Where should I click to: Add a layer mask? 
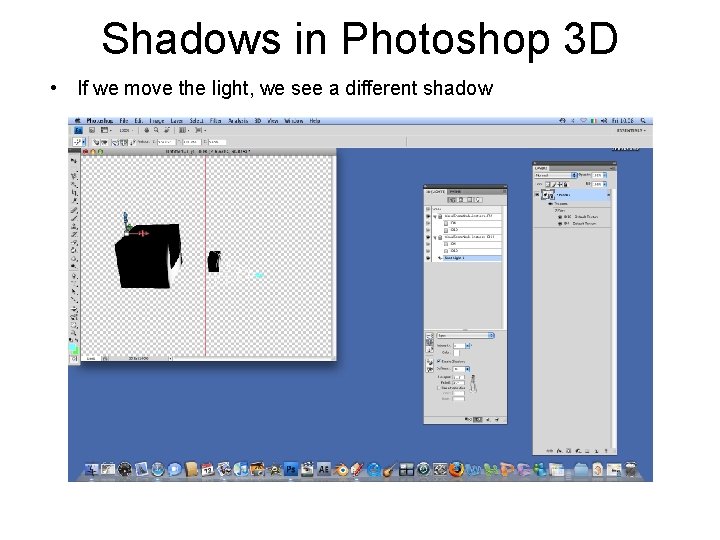(568, 451)
